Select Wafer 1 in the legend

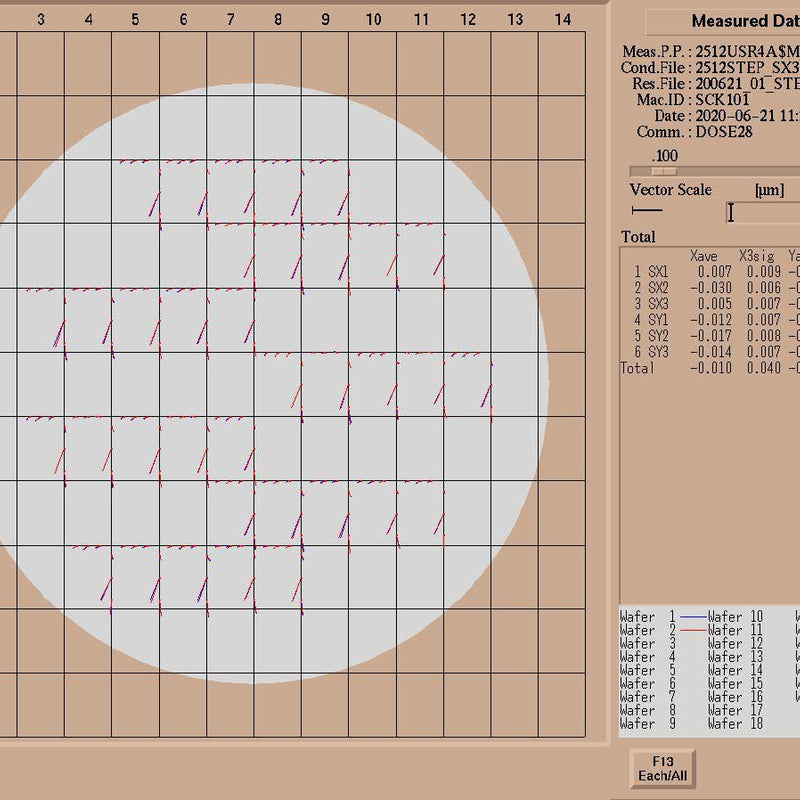click(x=648, y=617)
